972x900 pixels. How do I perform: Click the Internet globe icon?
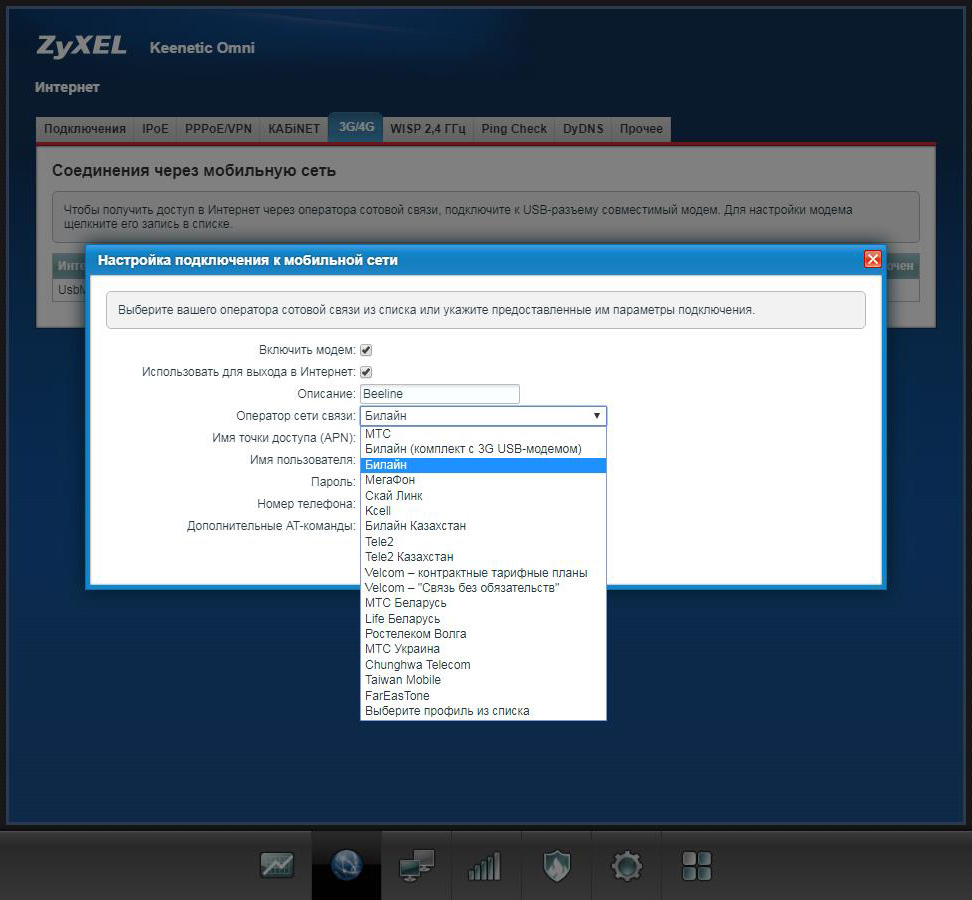point(346,865)
